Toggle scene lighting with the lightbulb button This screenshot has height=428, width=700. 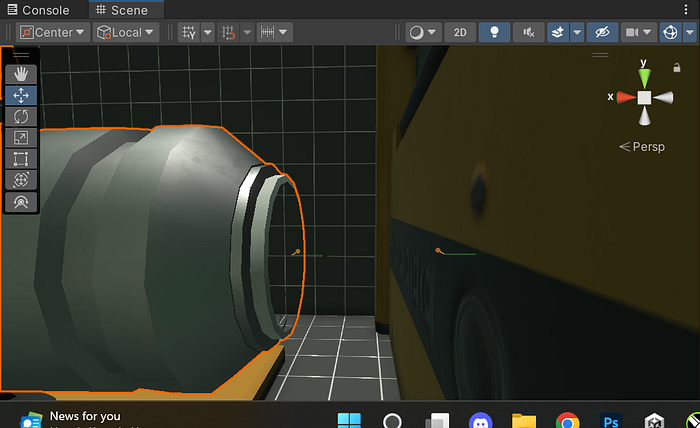point(494,32)
